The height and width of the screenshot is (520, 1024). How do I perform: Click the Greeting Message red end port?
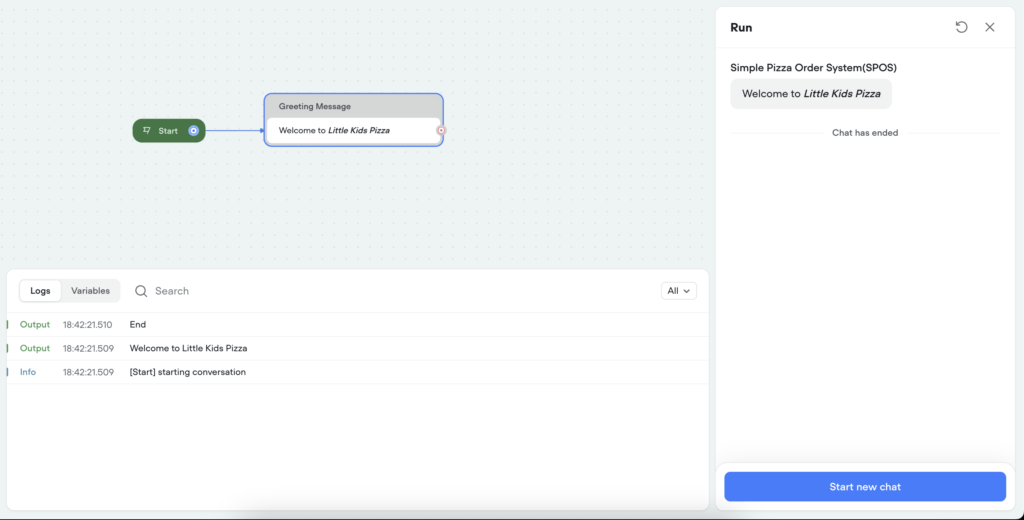click(441, 130)
